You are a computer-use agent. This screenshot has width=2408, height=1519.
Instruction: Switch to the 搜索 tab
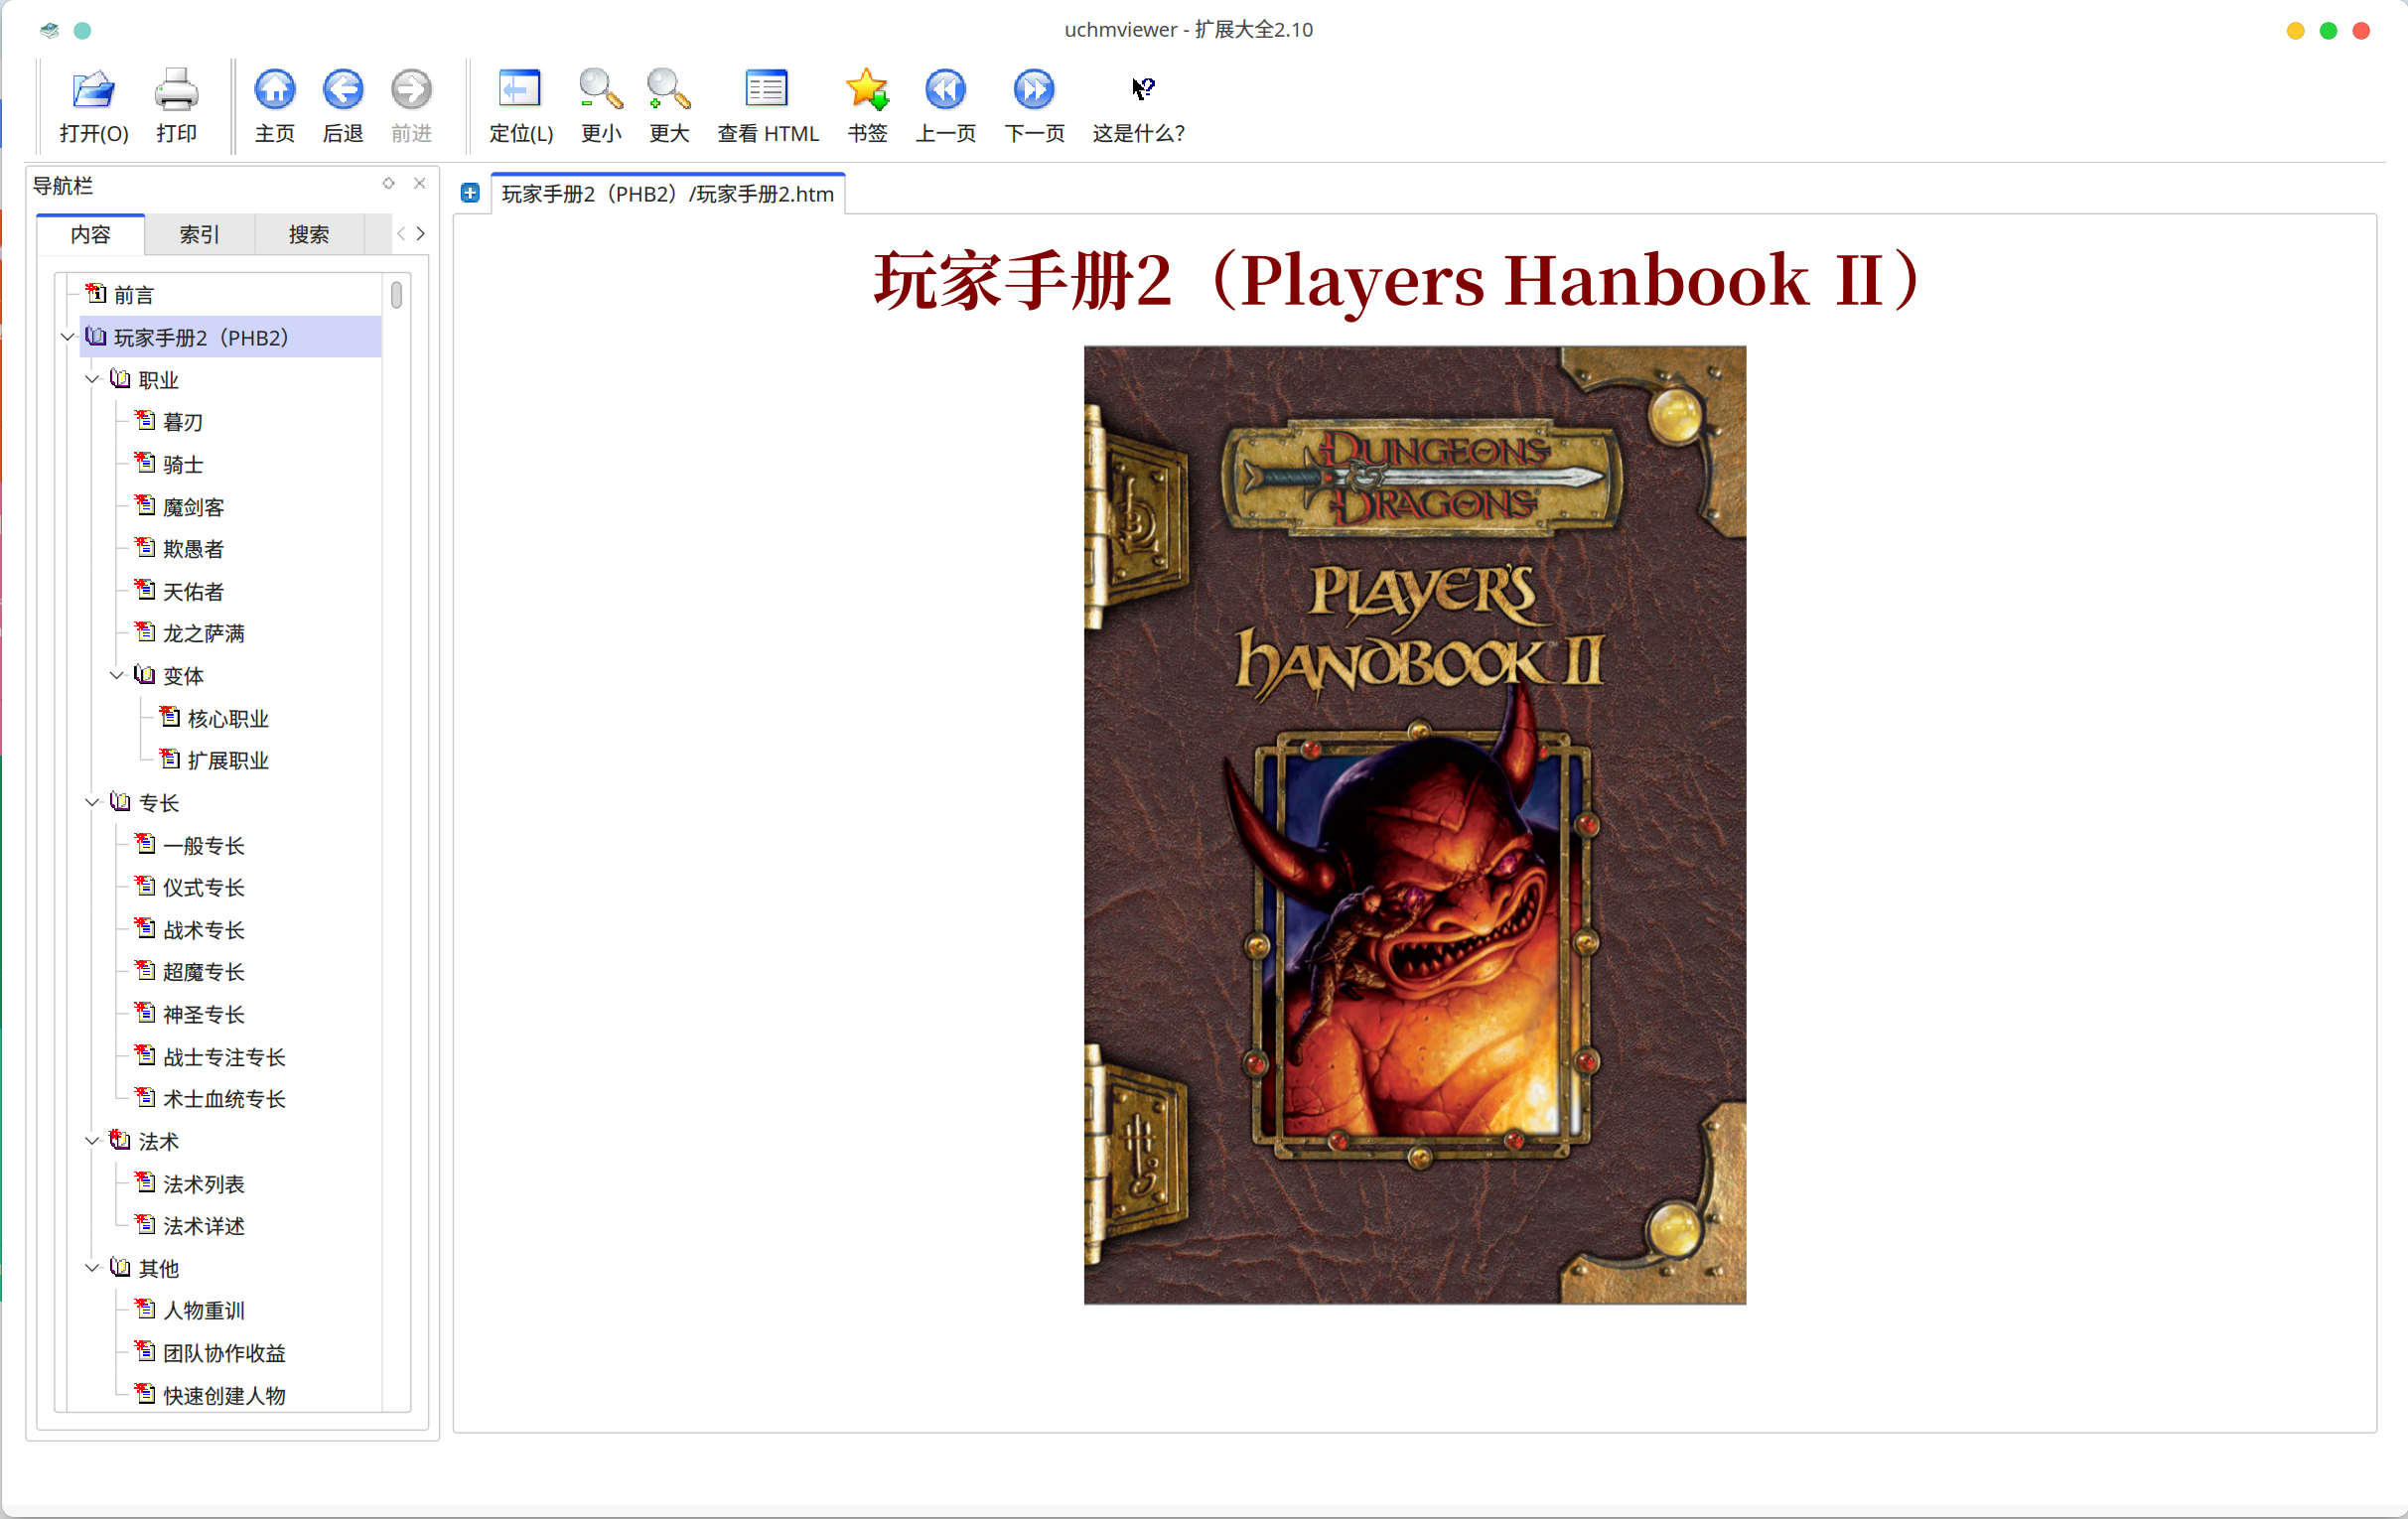click(x=308, y=235)
